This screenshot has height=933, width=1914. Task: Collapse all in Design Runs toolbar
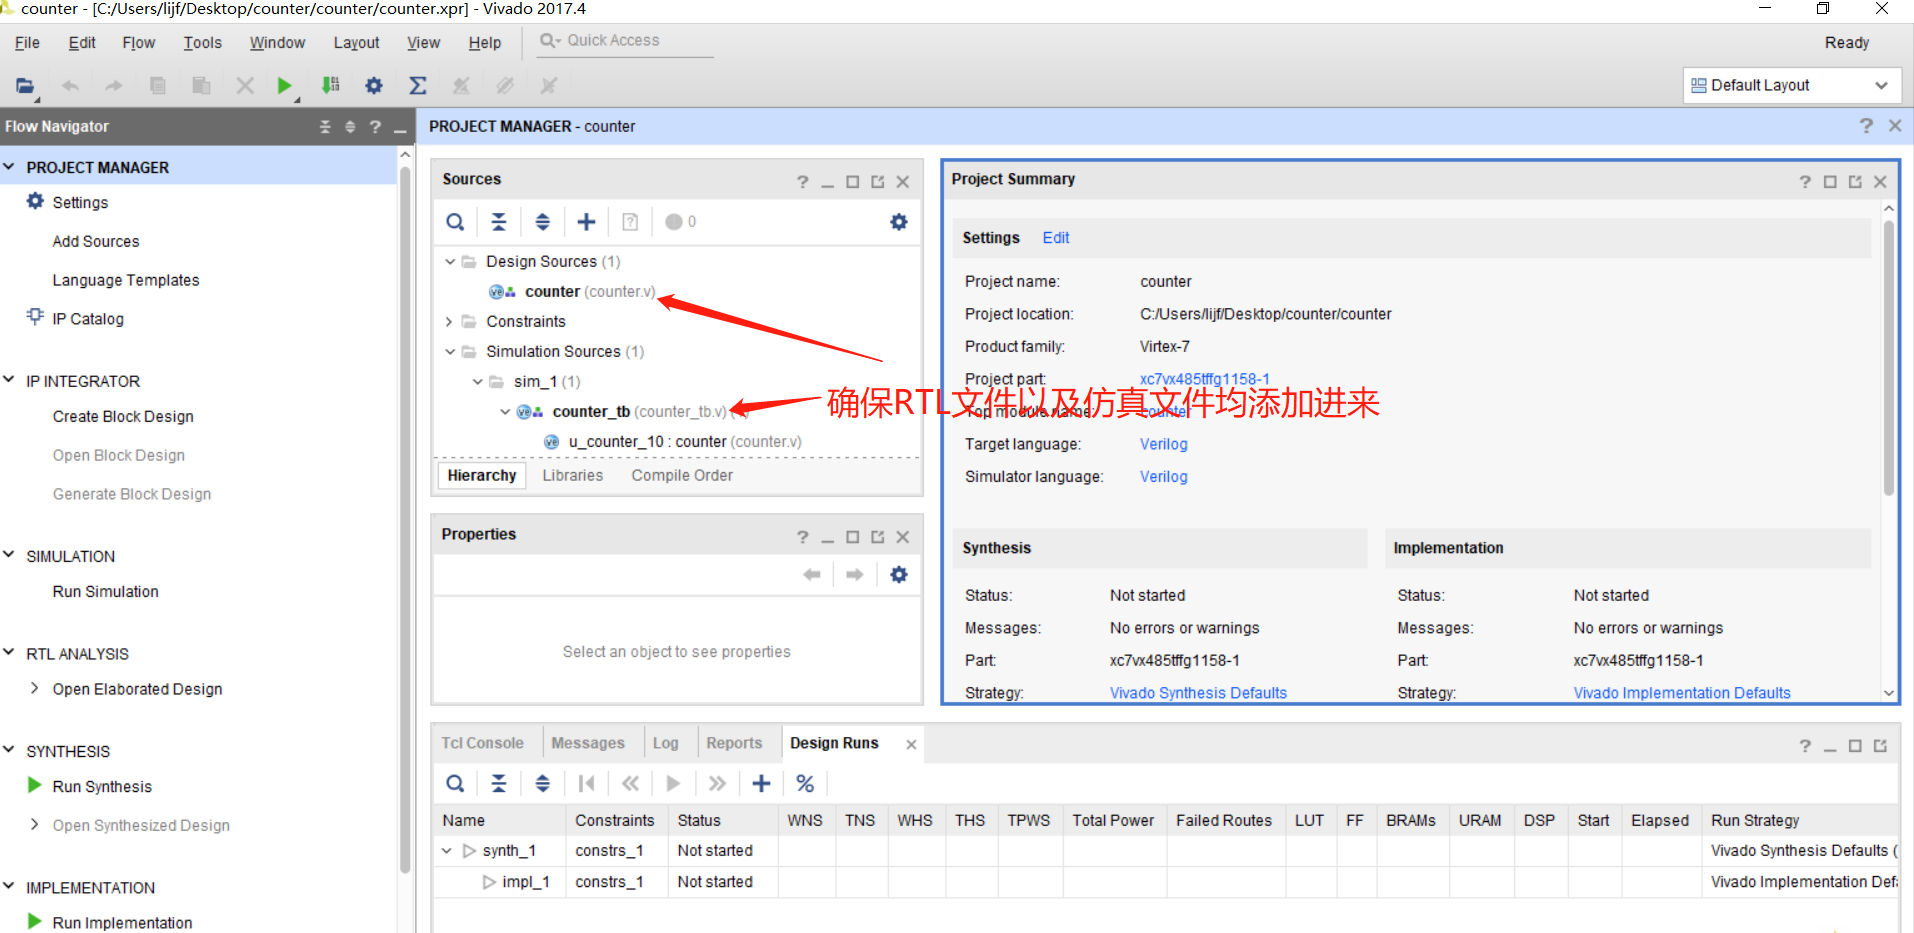(499, 784)
